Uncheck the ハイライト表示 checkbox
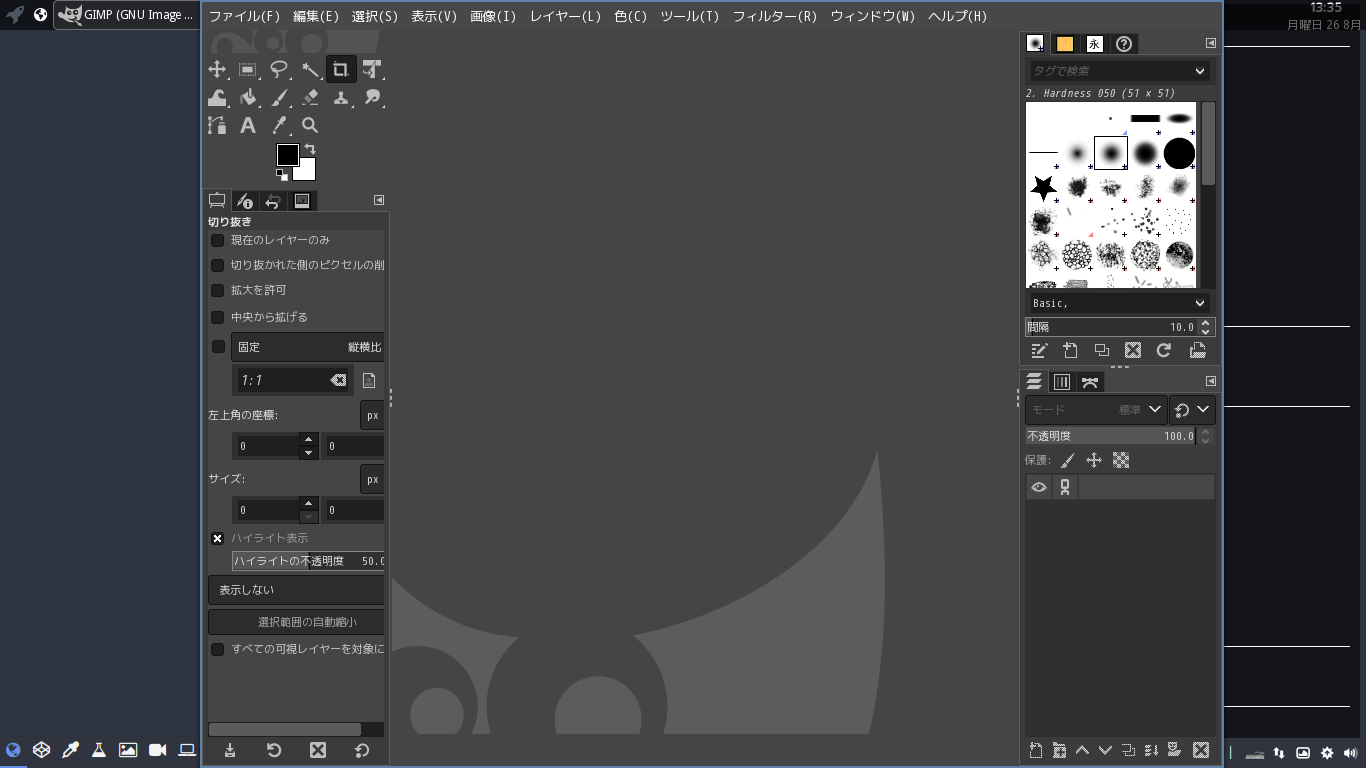 coord(217,538)
